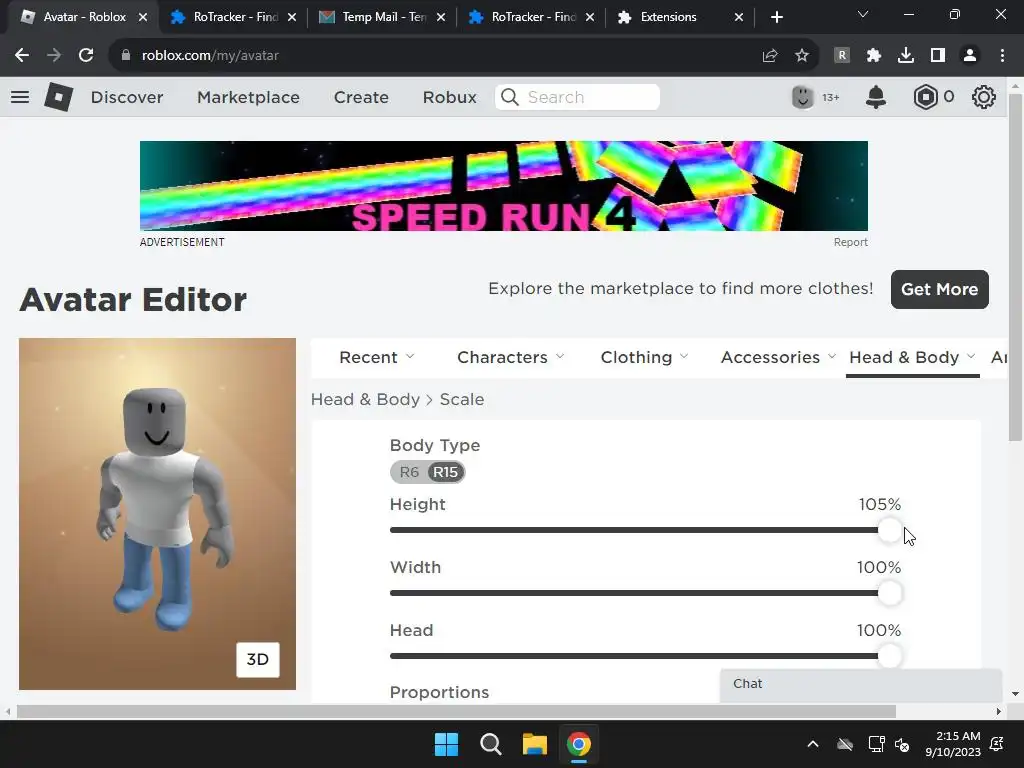Expand the Accessories dropdown
The width and height of the screenshot is (1024, 768).
click(x=778, y=357)
